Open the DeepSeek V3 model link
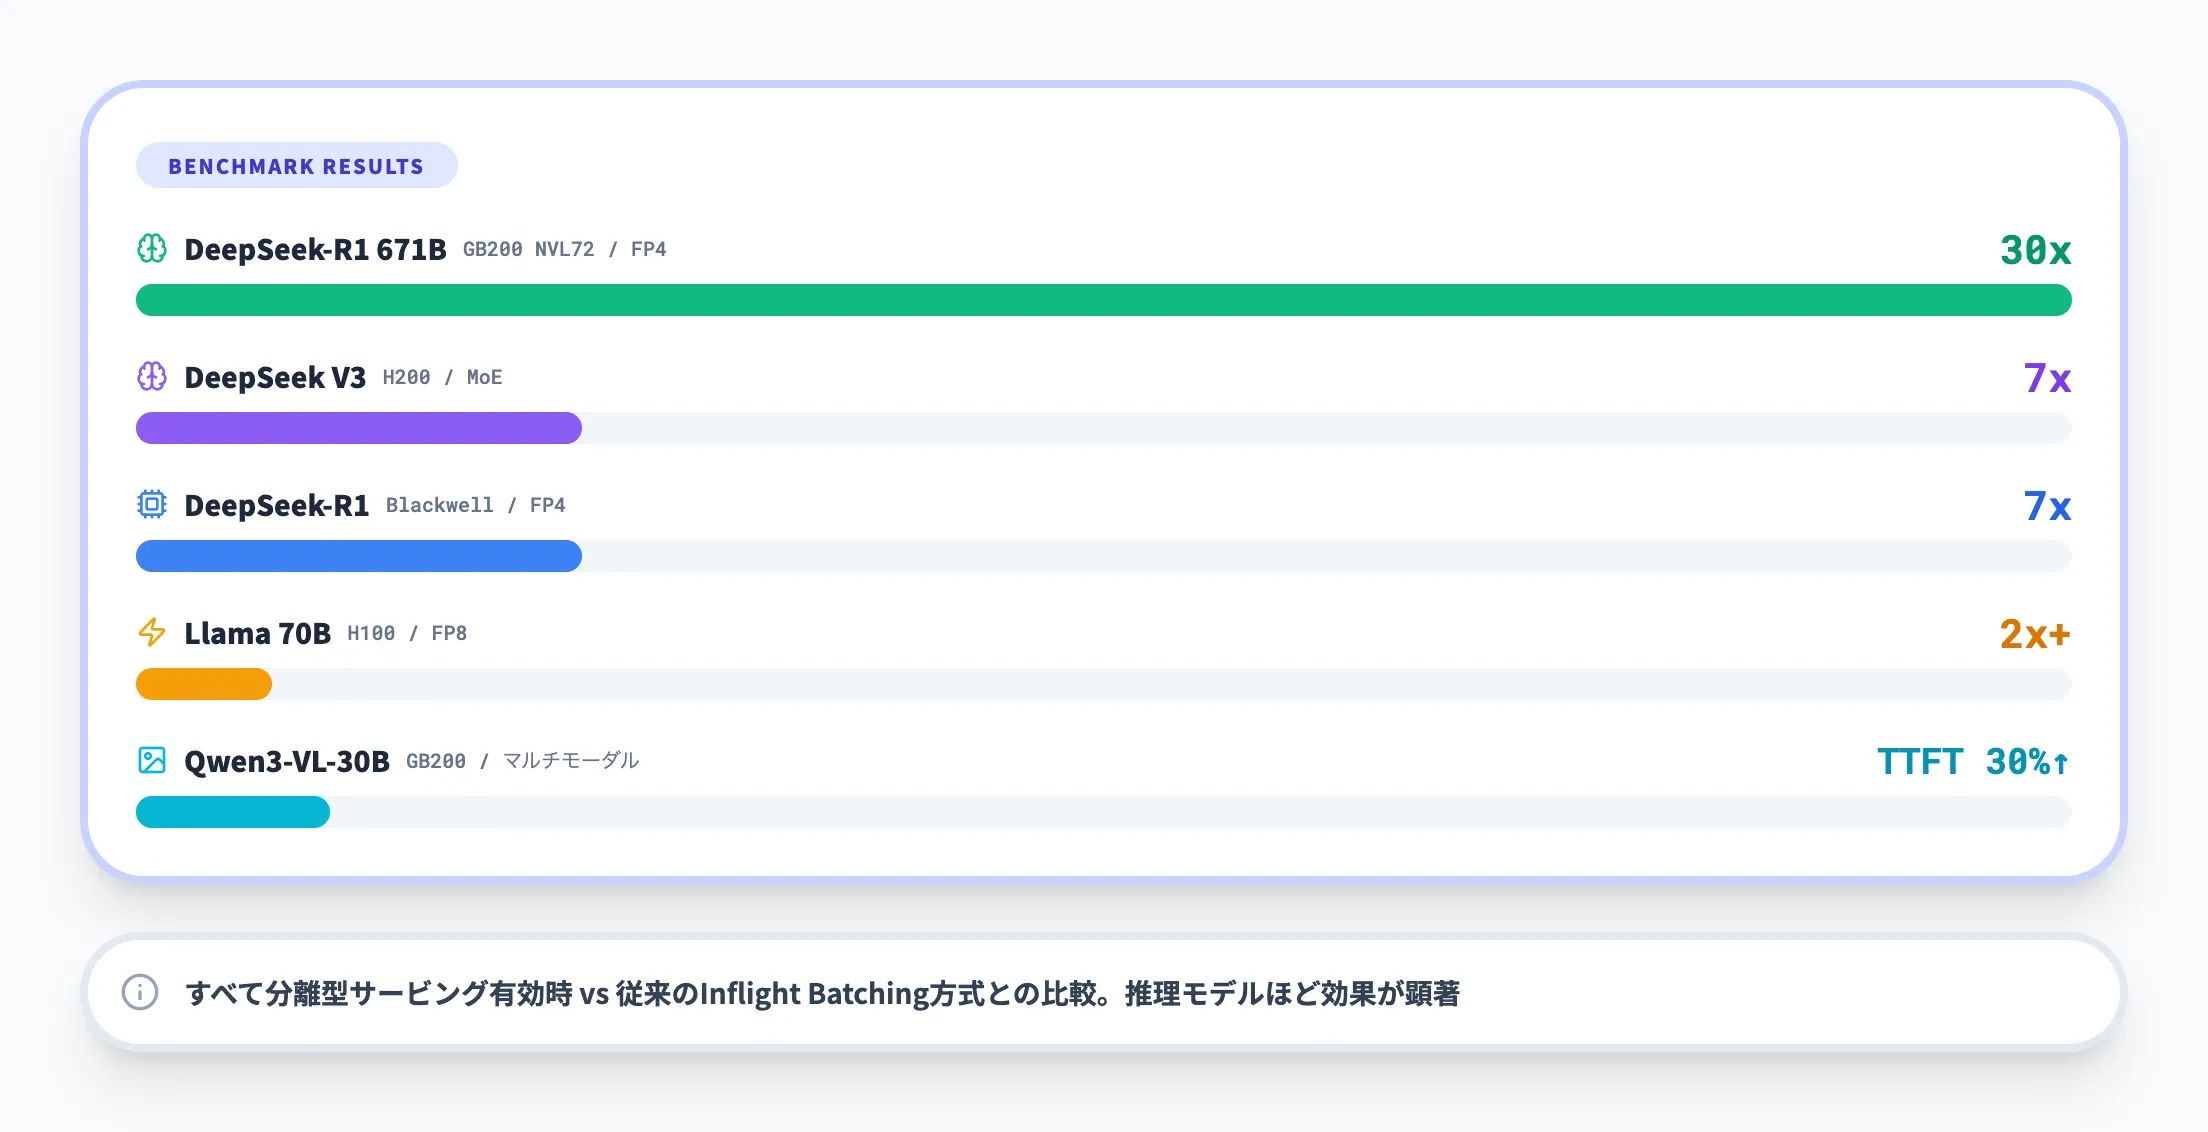 [x=274, y=377]
